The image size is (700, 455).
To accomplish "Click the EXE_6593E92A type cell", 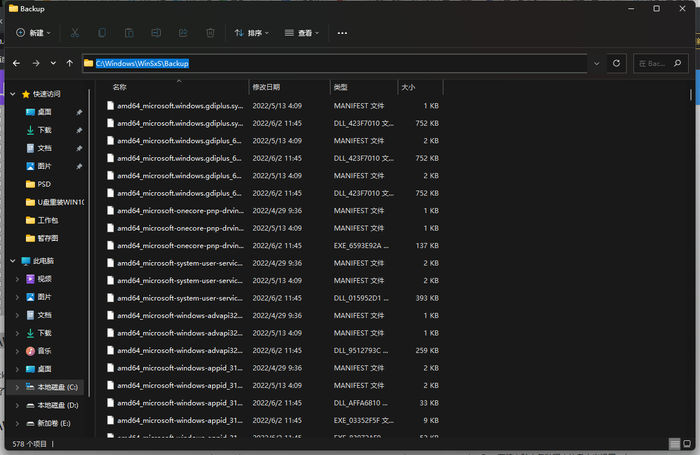I will point(361,246).
